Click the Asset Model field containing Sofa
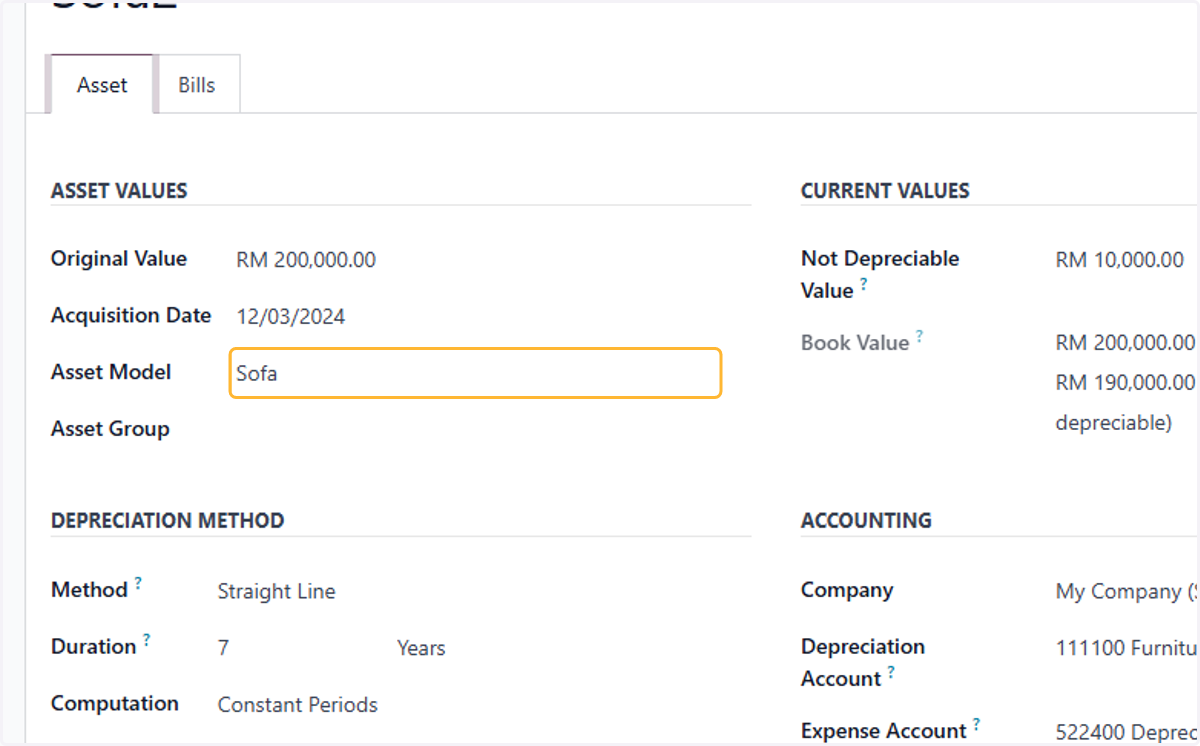Viewport: 1200px width, 746px height. pos(475,373)
